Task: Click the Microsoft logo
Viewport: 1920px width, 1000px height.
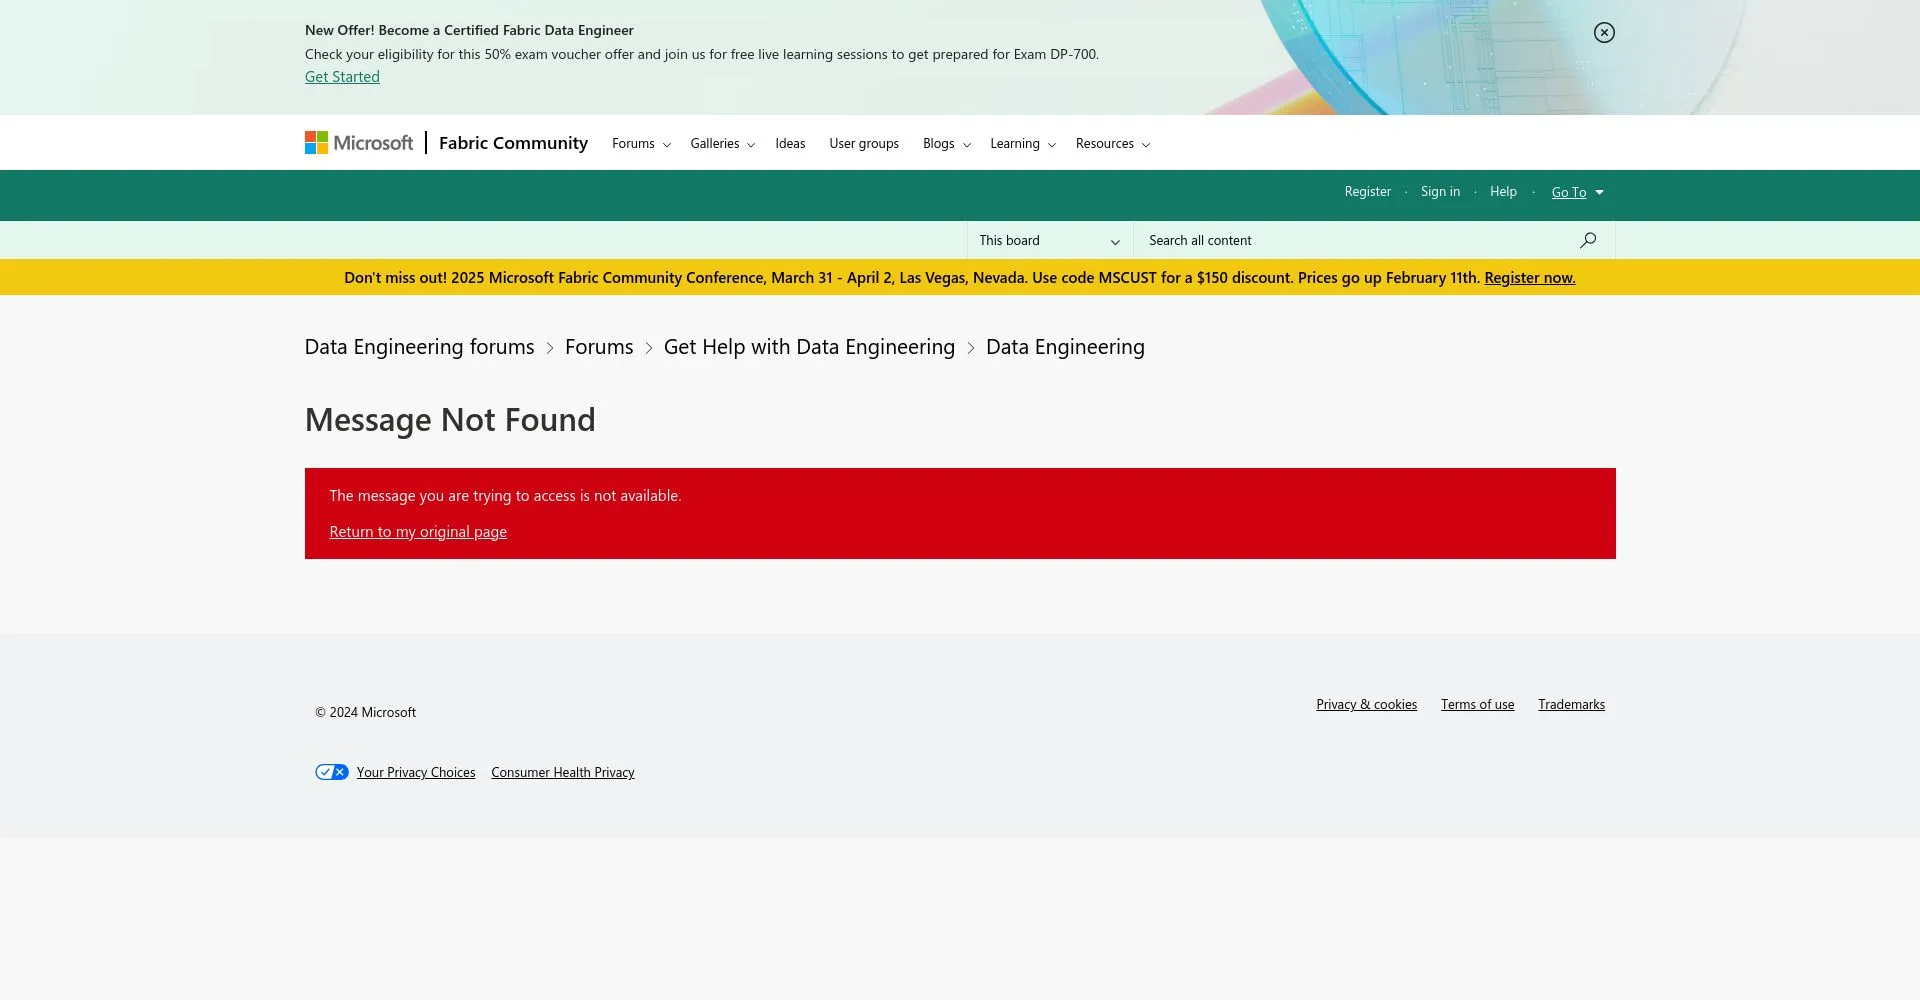Action: click(x=359, y=143)
